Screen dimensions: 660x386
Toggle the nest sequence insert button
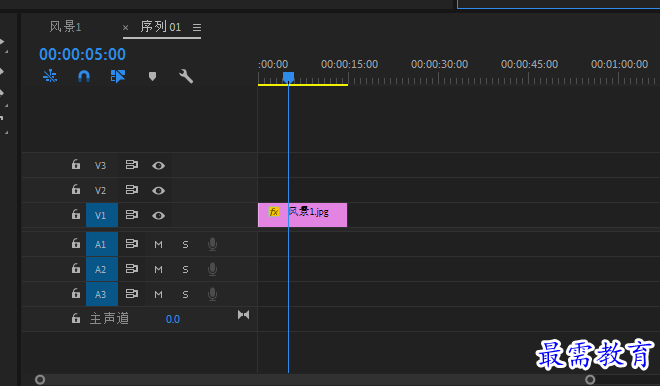click(x=50, y=76)
